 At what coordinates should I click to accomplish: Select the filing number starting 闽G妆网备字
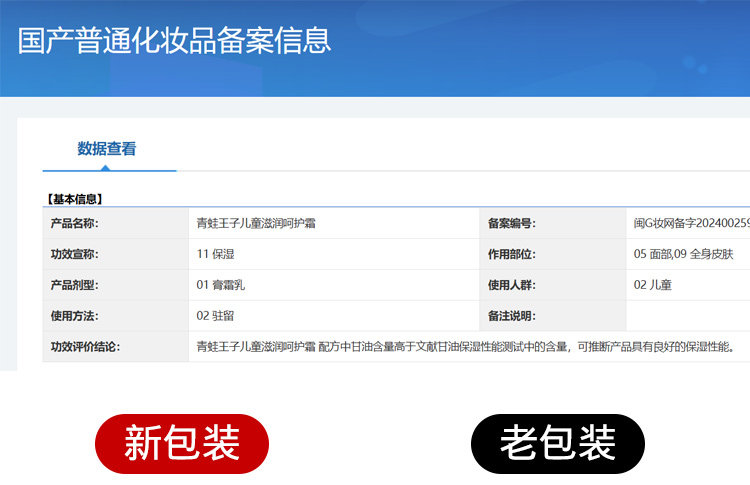692,223
